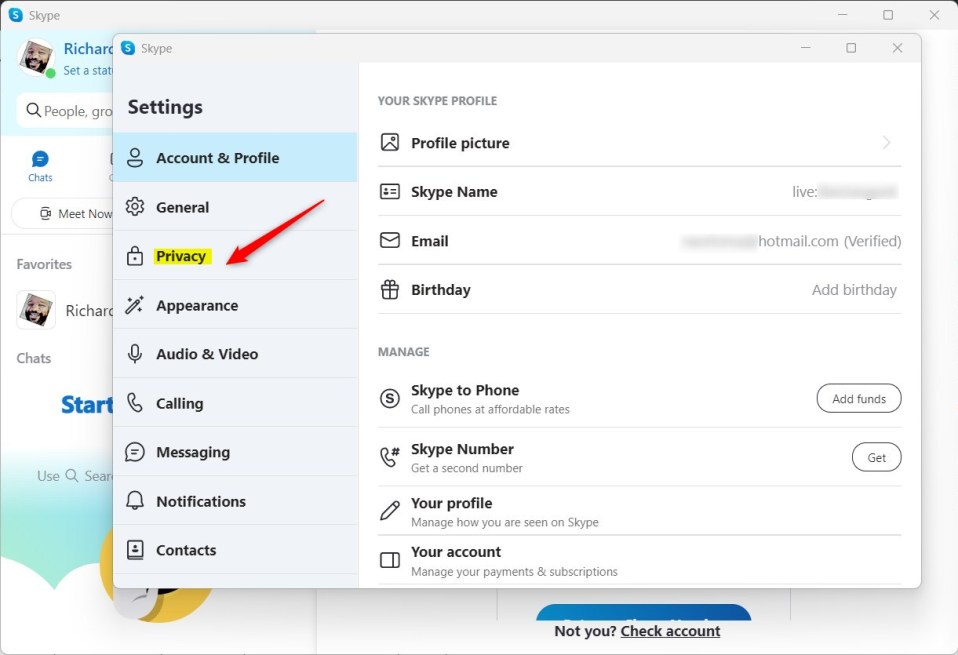Expand Profile picture chevron
The height and width of the screenshot is (655, 958).
click(x=887, y=142)
